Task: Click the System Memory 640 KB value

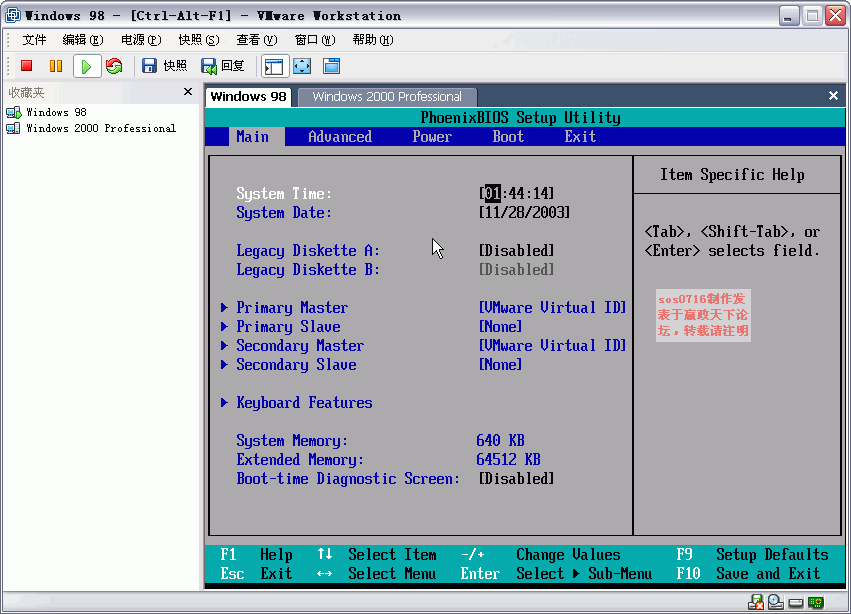Action: pos(500,440)
